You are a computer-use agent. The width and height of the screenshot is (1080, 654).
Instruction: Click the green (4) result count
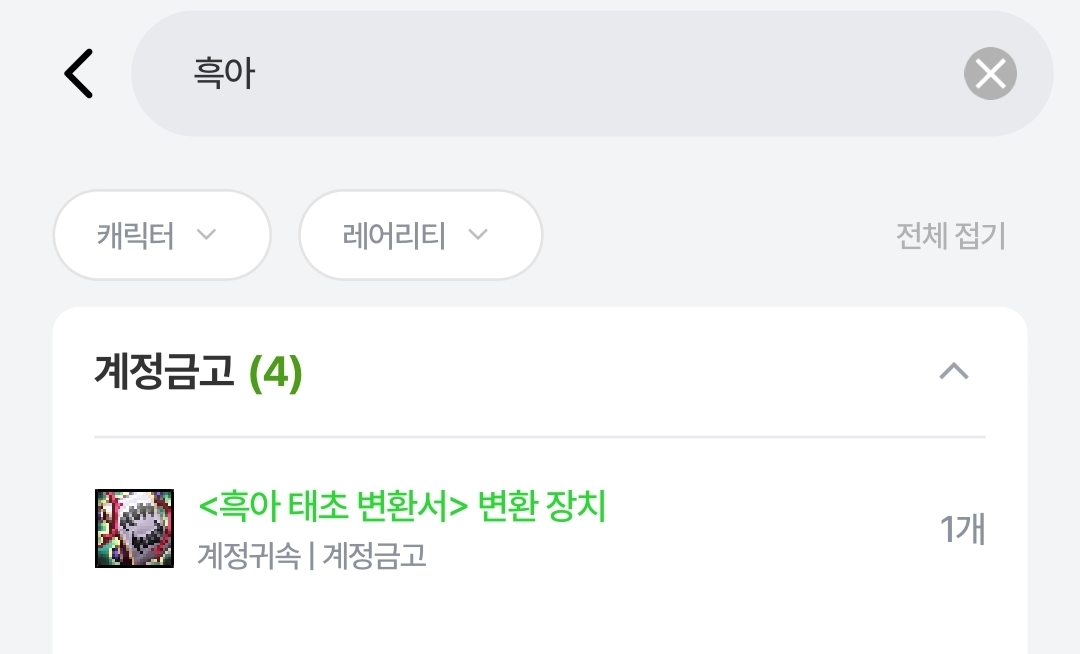pyautogui.click(x=275, y=372)
